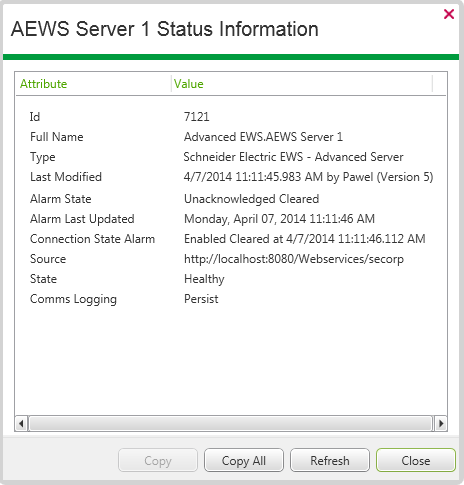Select the State Healthy row
The height and width of the screenshot is (485, 464).
(231, 279)
